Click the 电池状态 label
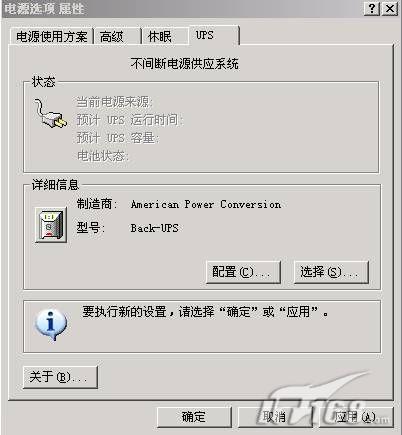Screen dimensions: 402x435 click(102, 156)
